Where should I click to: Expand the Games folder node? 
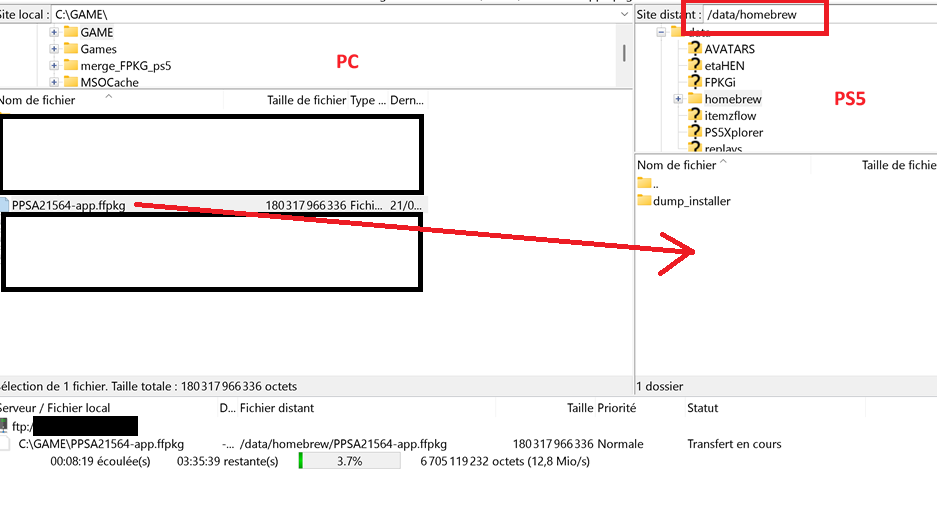(54, 49)
